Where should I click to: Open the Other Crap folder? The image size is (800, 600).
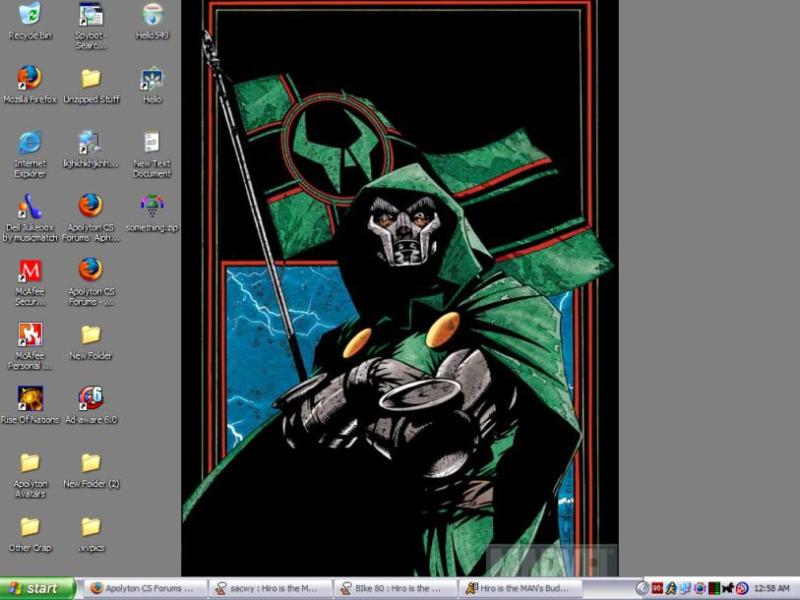pos(30,527)
